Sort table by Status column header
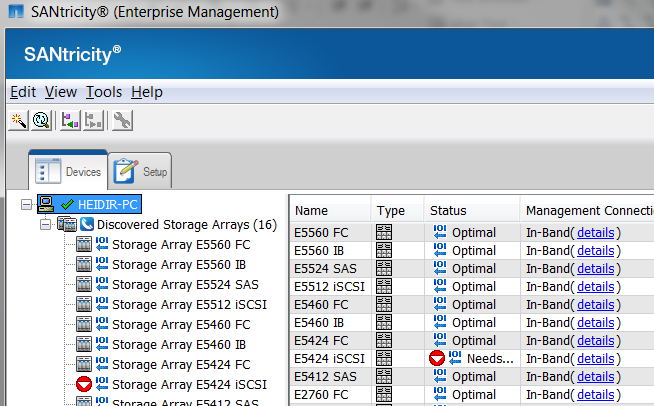654x406 pixels. [x=472, y=211]
